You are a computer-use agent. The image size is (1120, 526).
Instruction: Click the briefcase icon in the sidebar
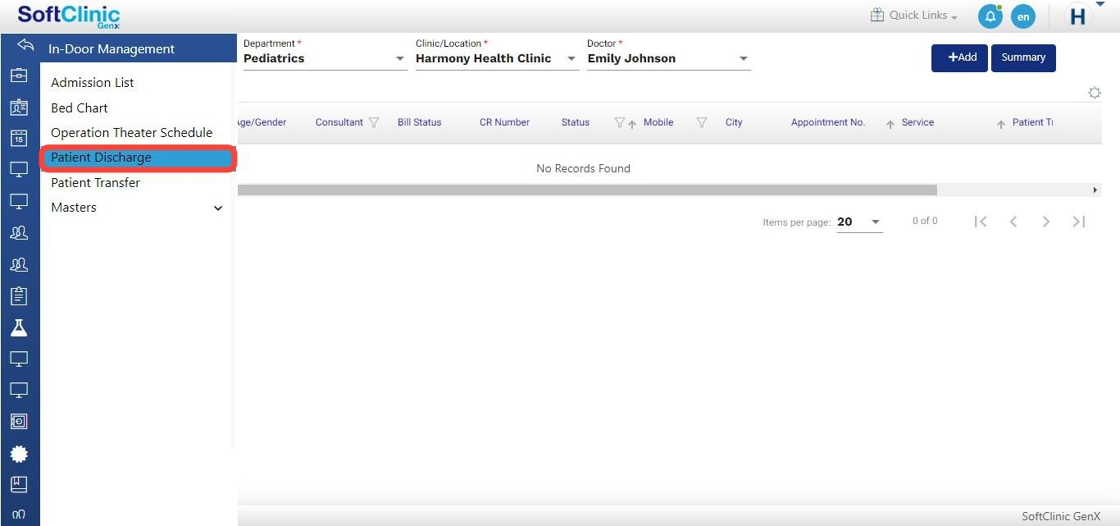tap(18, 75)
